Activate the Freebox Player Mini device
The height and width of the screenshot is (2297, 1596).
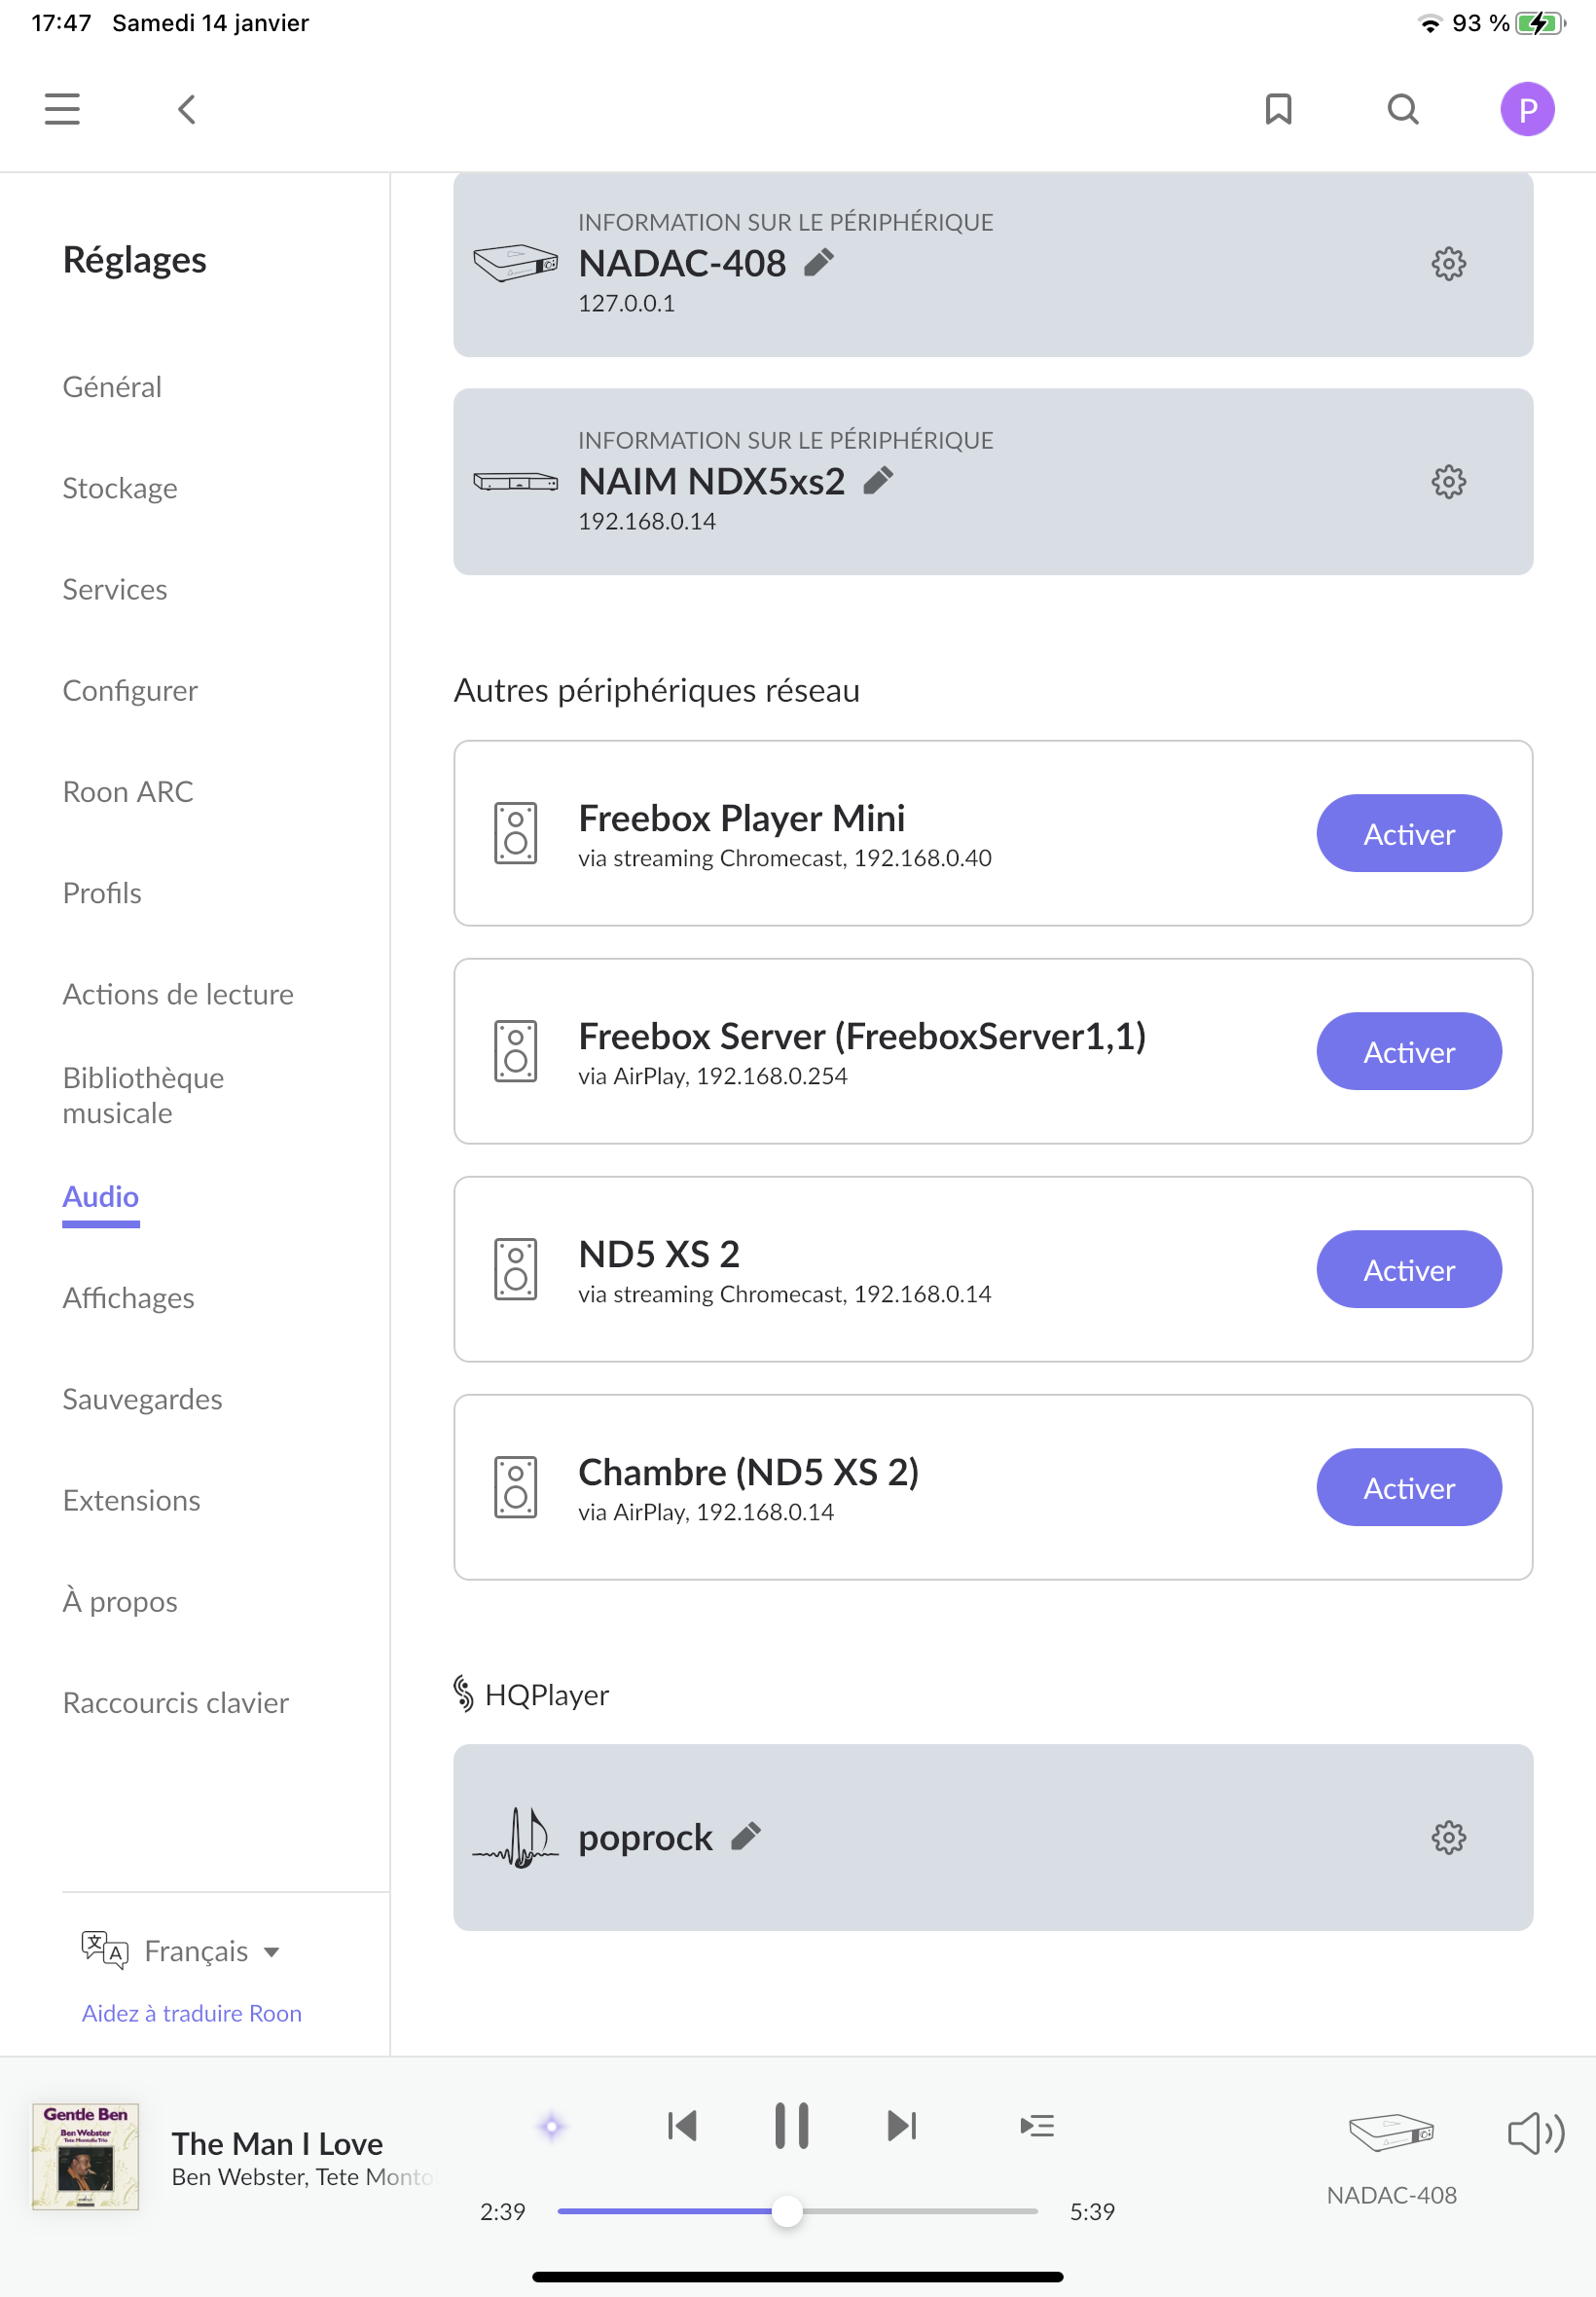(1408, 833)
